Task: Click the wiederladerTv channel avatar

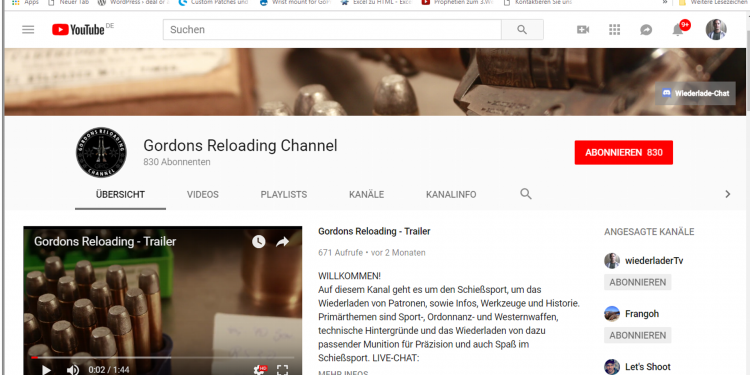Action: tap(612, 261)
